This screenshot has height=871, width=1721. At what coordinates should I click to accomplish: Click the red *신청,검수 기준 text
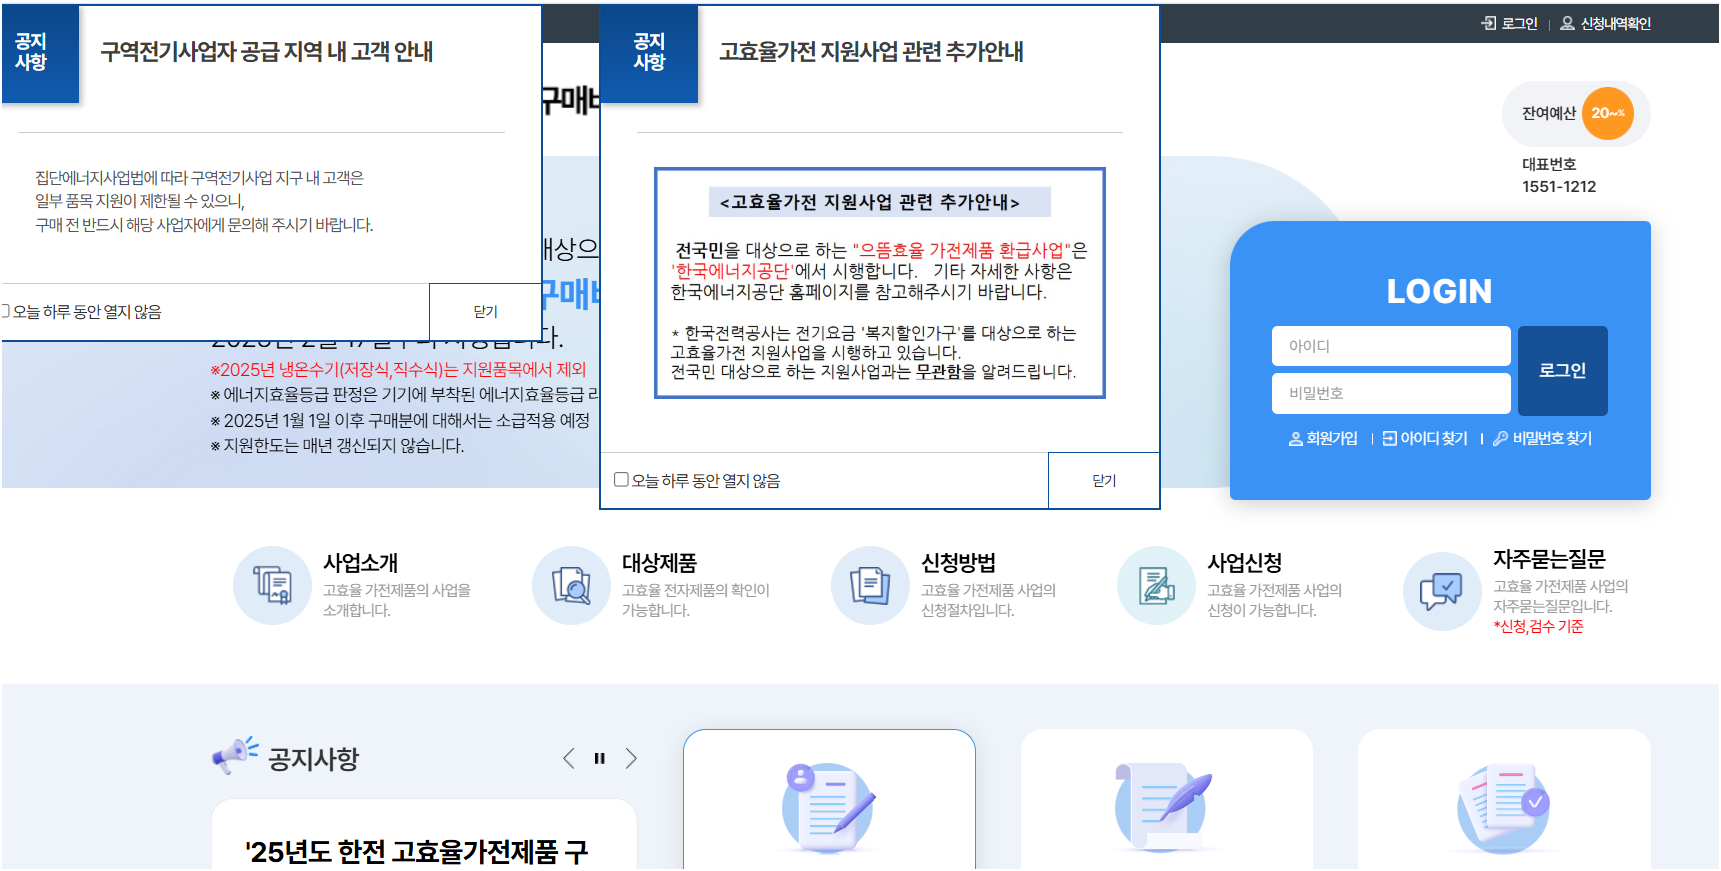(x=1538, y=626)
